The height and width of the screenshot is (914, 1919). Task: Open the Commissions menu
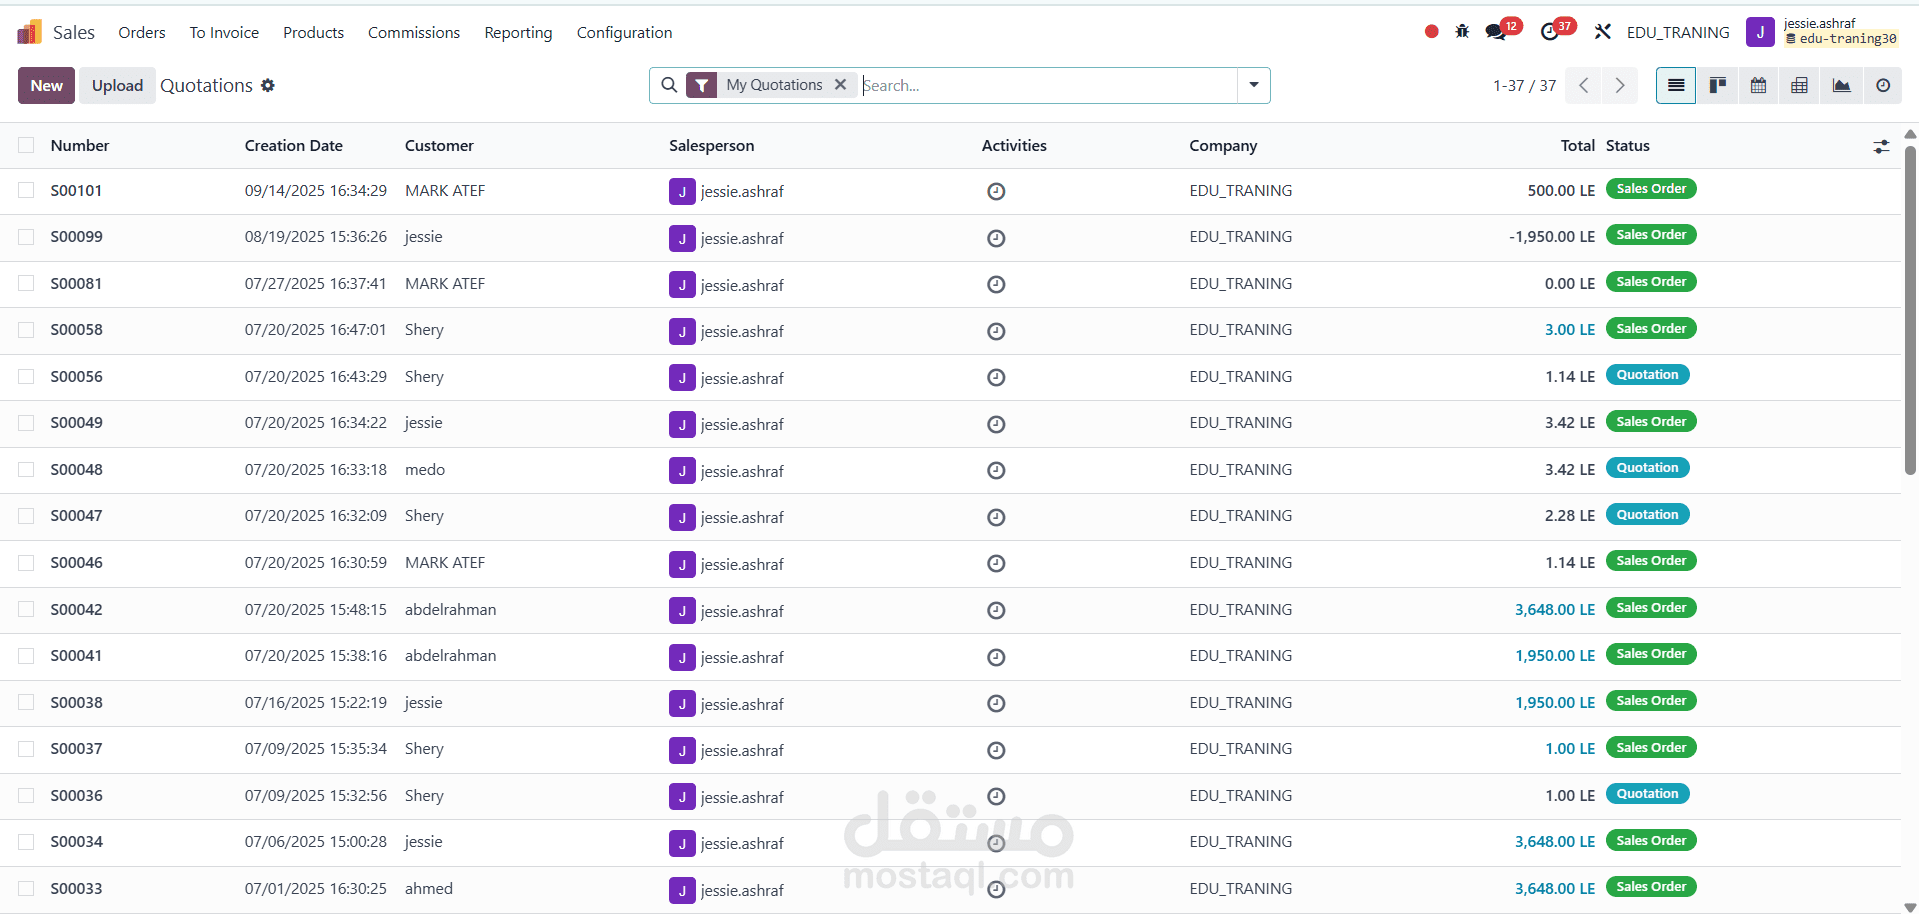(x=414, y=32)
